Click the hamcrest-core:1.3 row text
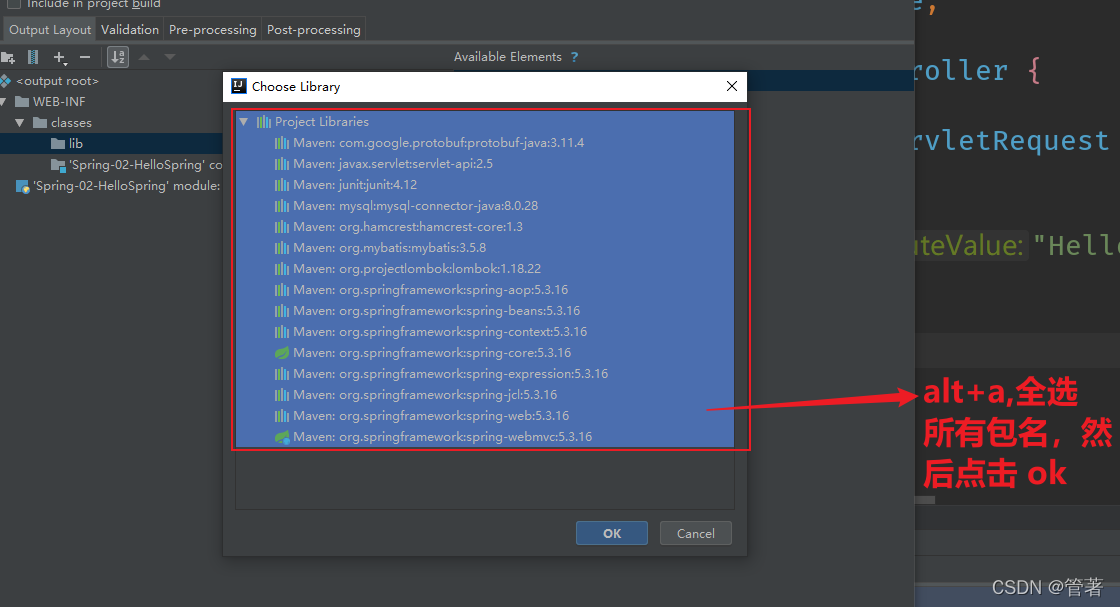Viewport: 1120px width, 607px height. pos(408,227)
